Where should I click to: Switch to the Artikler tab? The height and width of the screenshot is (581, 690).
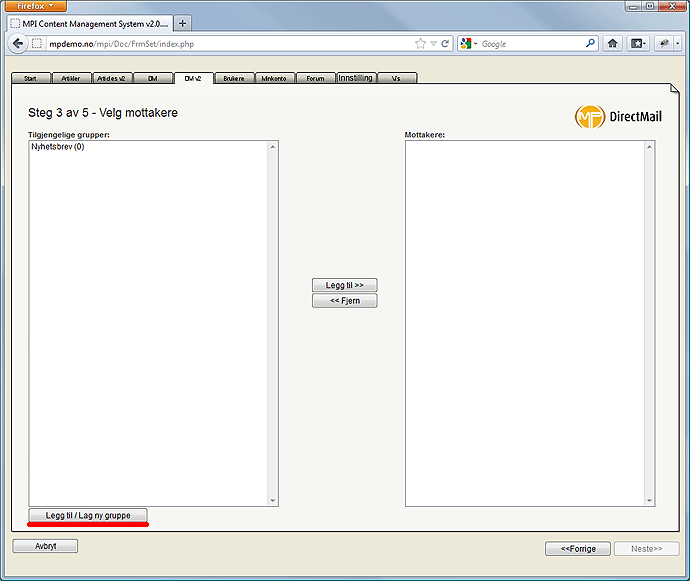click(x=71, y=78)
